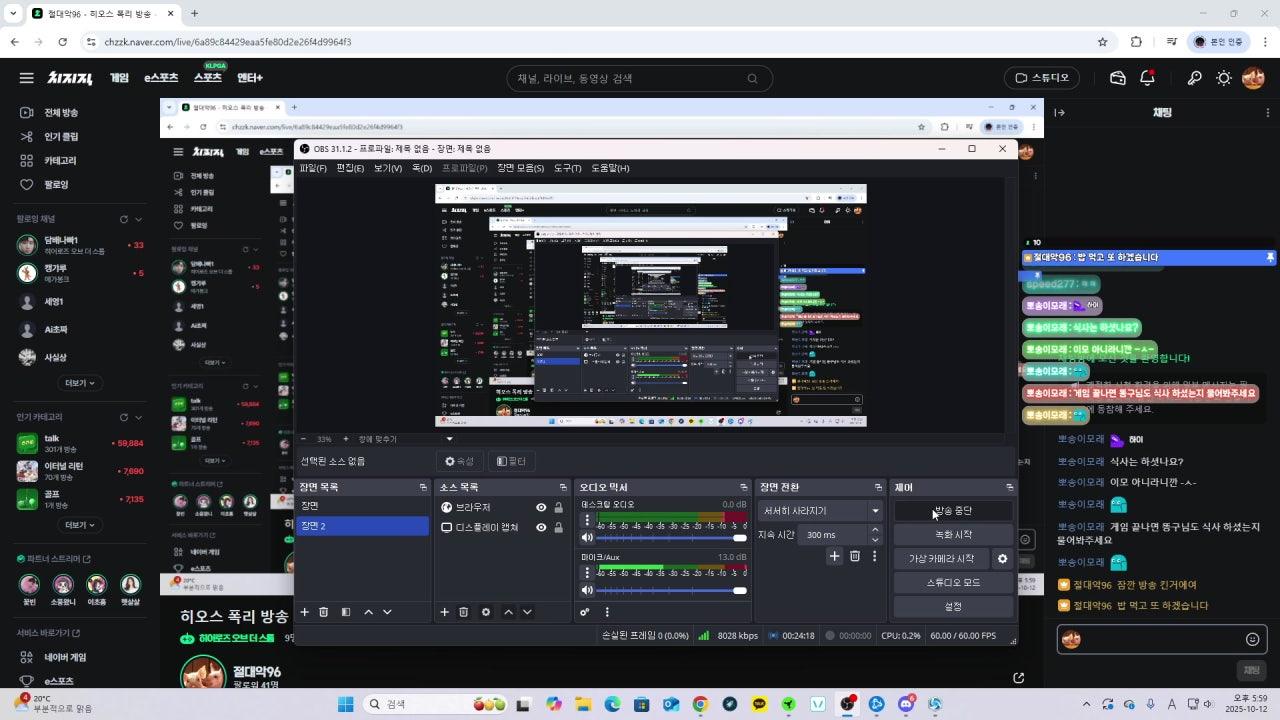Click the 녹화 시작 button
The width and height of the screenshot is (1280, 720).
tap(953, 535)
